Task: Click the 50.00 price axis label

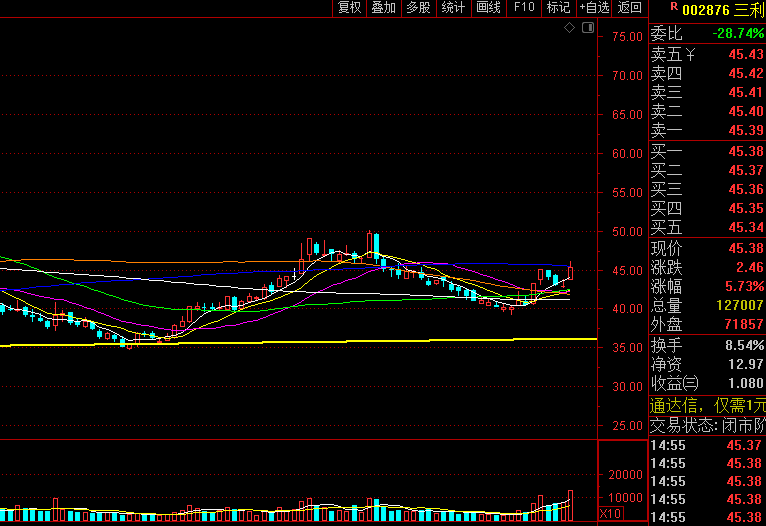Action: 627,232
